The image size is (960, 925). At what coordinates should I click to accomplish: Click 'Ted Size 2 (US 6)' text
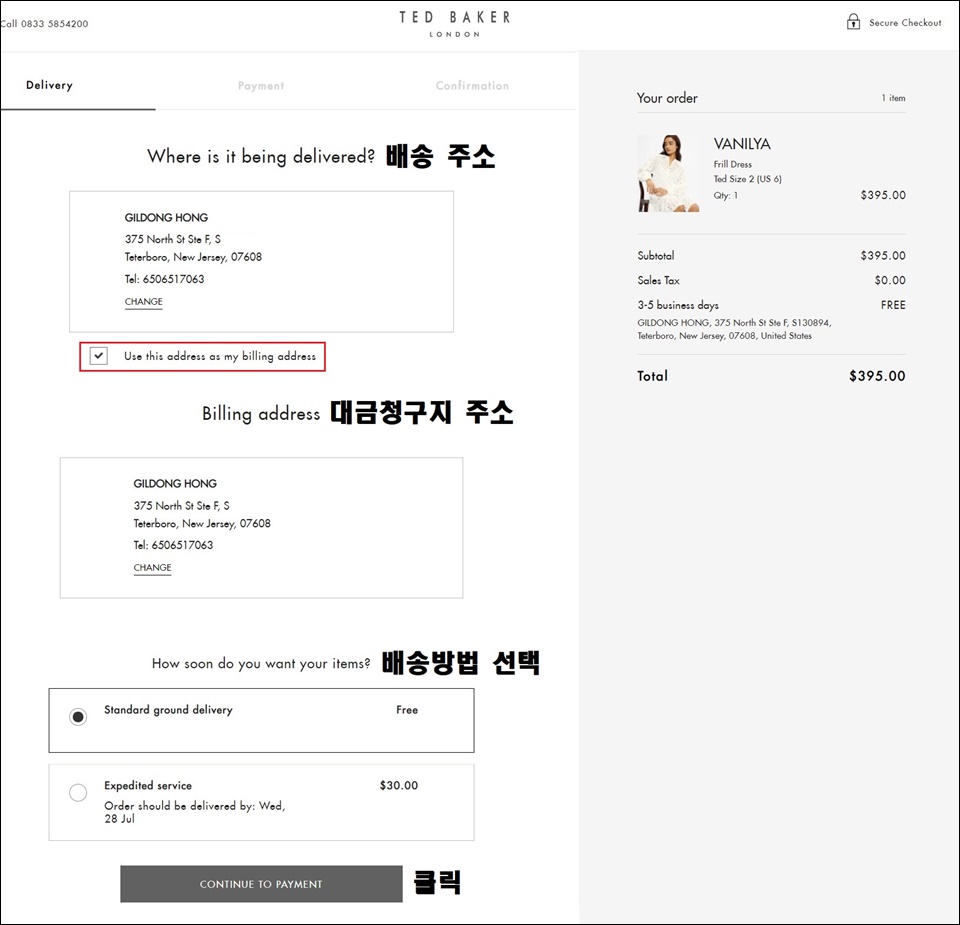(x=747, y=179)
